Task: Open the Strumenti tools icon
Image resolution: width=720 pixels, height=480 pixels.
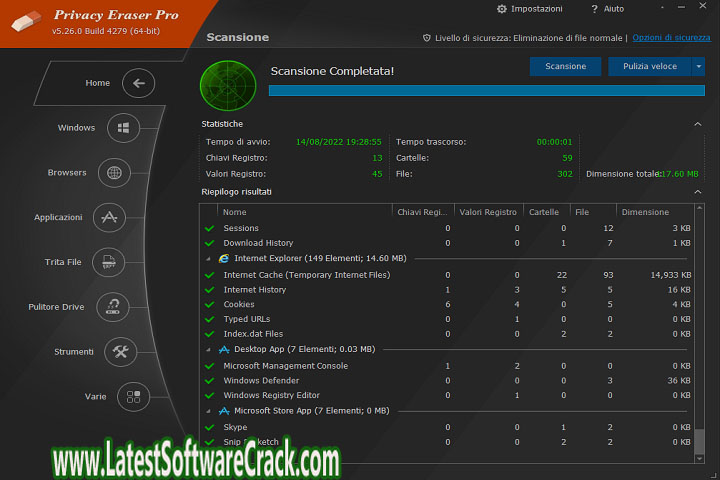Action: click(x=121, y=352)
